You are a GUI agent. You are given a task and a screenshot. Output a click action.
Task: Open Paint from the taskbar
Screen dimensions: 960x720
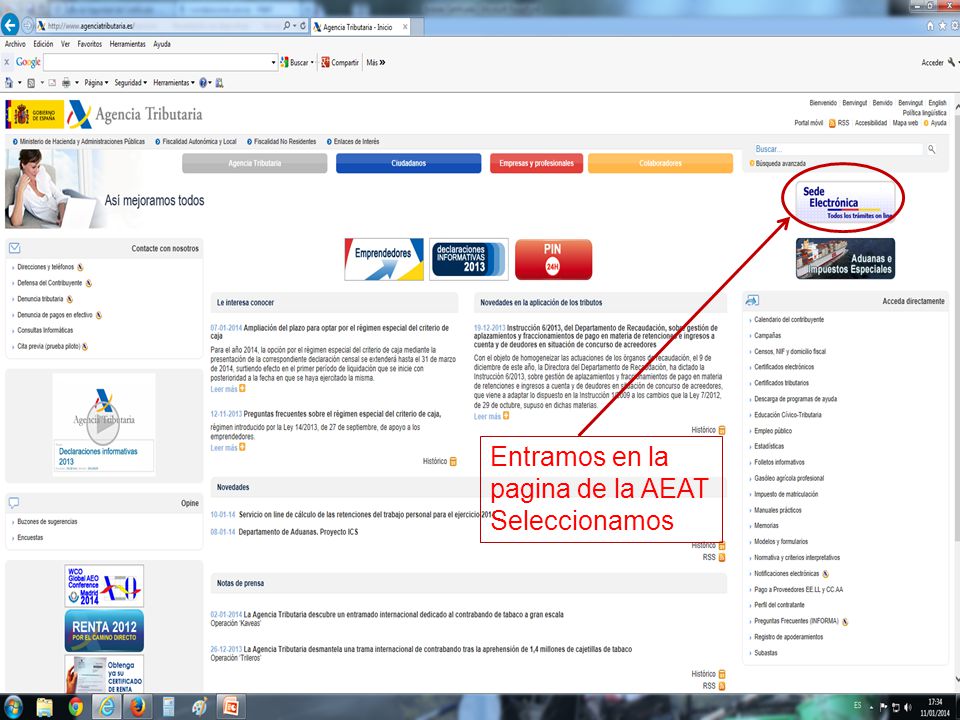pos(199,707)
